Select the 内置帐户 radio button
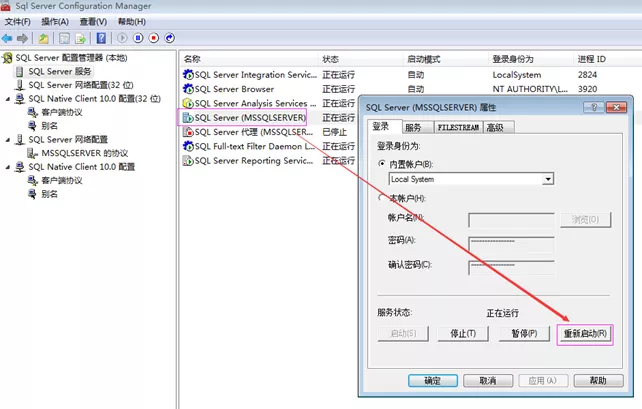The height and width of the screenshot is (409, 642). (x=381, y=163)
